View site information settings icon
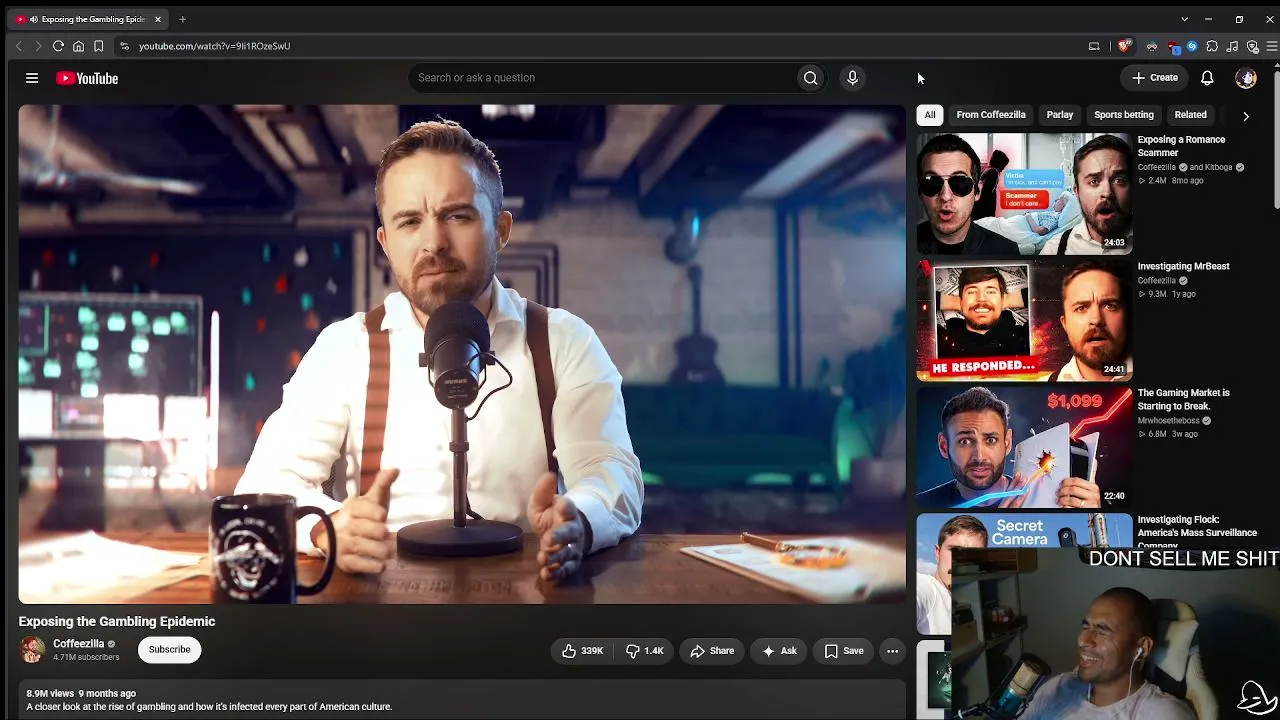The image size is (1280, 720). click(x=124, y=46)
